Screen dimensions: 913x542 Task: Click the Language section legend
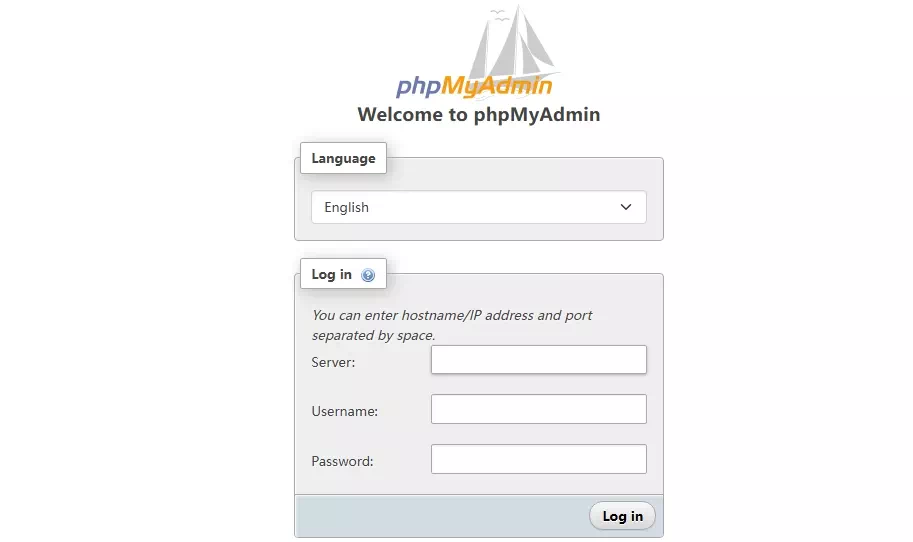point(343,158)
